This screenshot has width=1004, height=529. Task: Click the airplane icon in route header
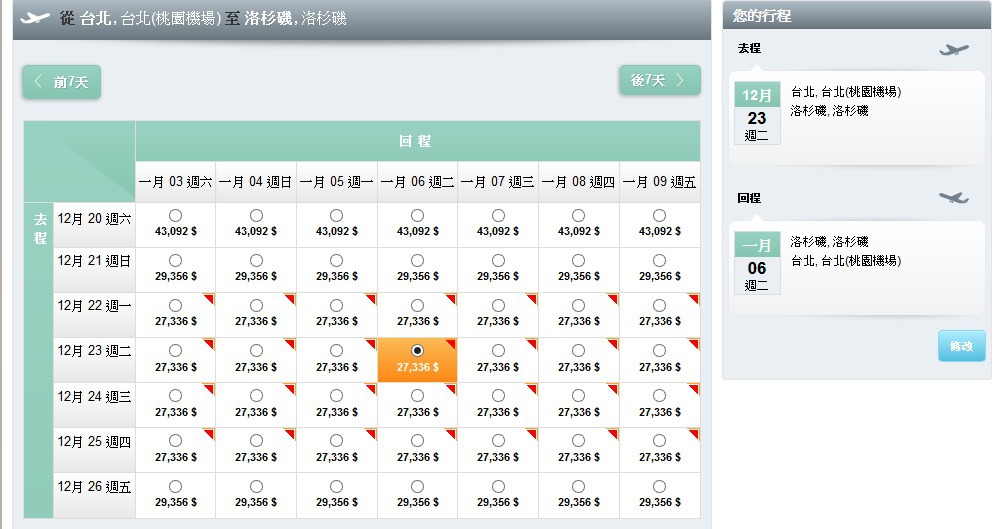pyautogui.click(x=35, y=18)
